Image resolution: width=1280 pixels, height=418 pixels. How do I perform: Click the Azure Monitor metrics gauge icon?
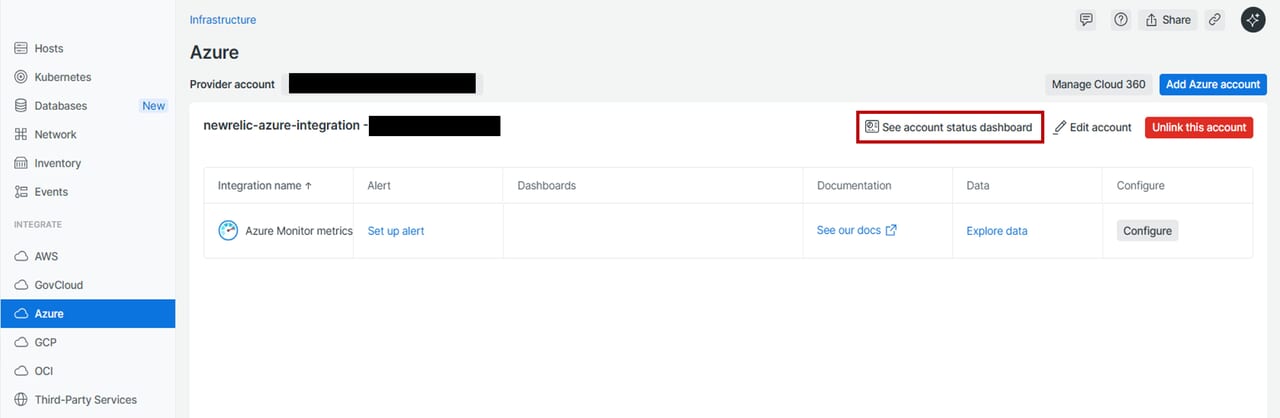tap(229, 231)
